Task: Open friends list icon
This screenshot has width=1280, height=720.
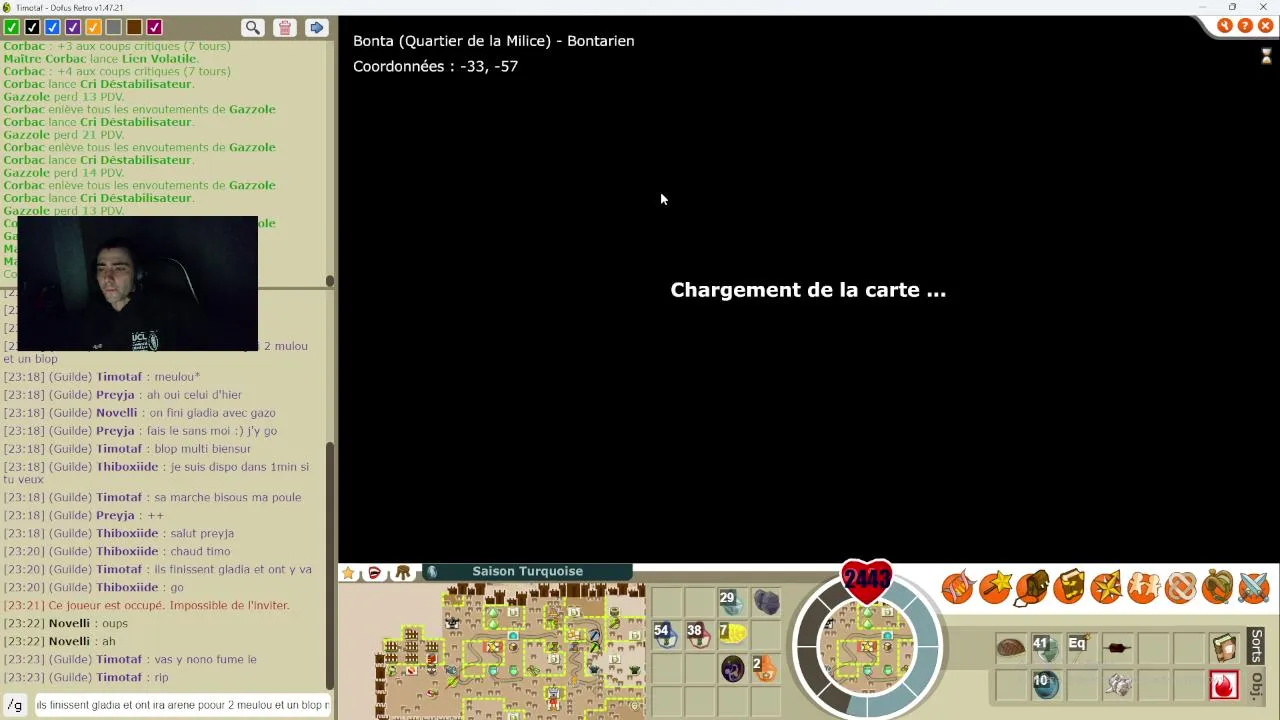Action: [x=1143, y=588]
